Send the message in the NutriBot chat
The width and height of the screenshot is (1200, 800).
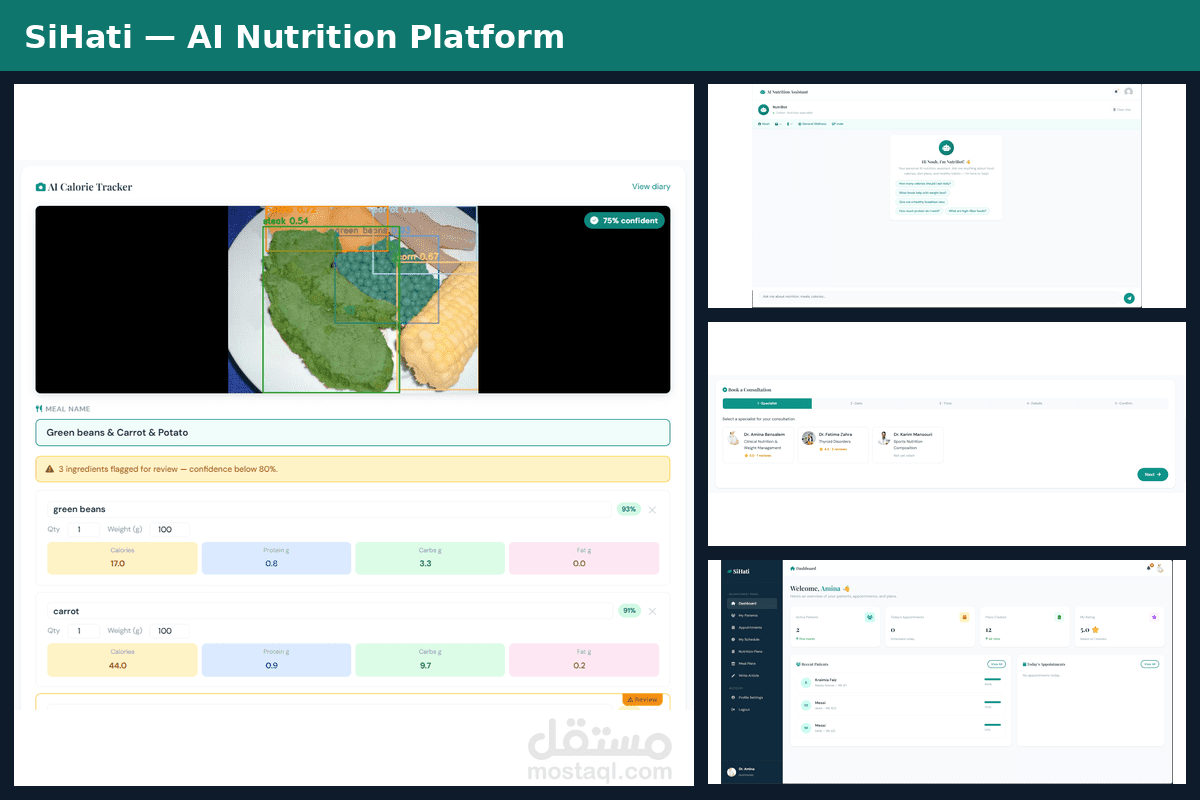[1129, 297]
